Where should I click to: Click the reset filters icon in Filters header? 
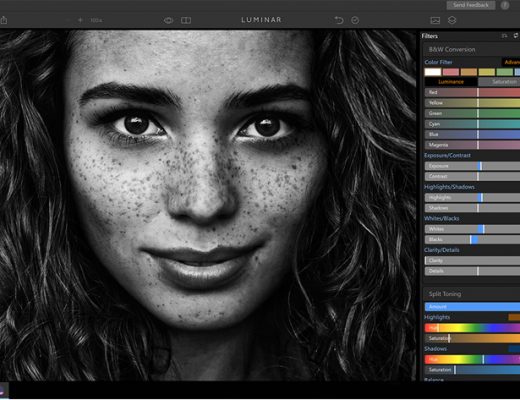click(516, 36)
